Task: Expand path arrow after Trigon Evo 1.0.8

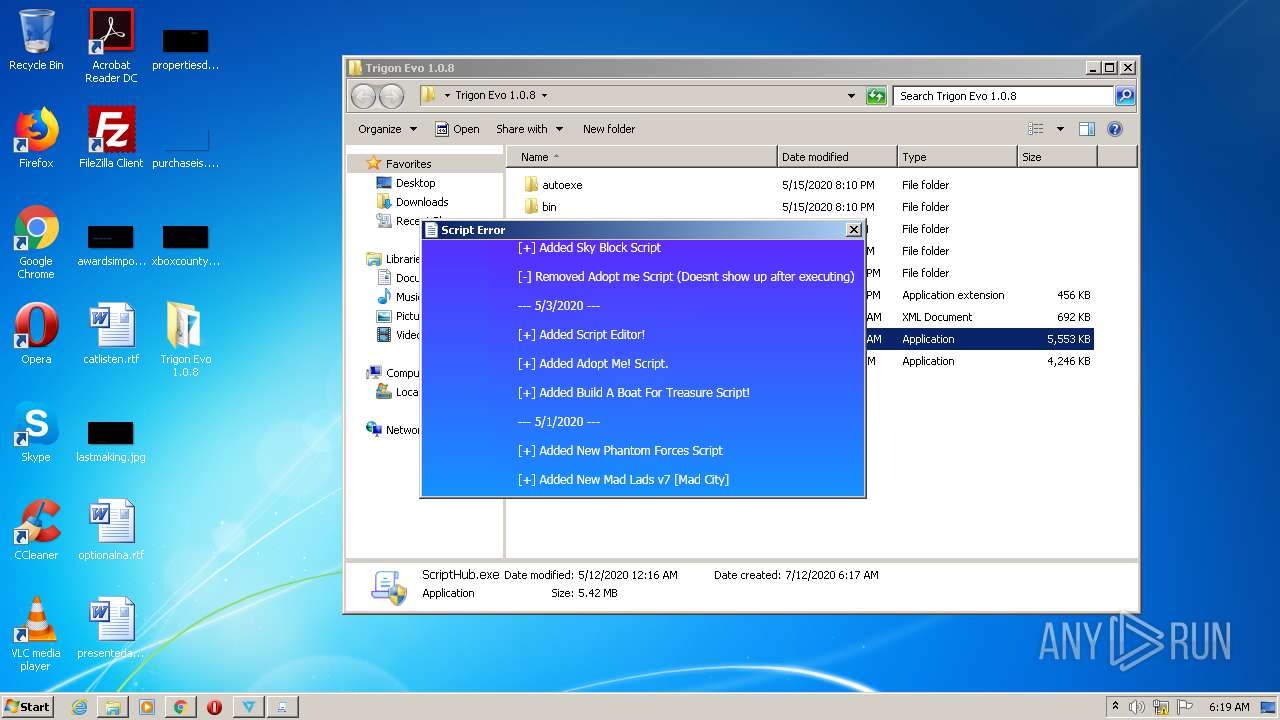Action: pyautogui.click(x=544, y=96)
